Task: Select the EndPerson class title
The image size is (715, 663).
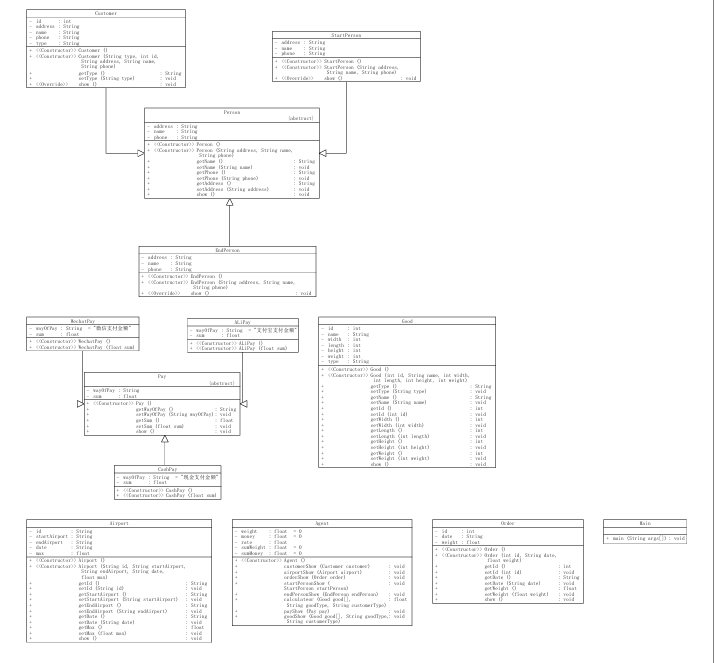Action: [228, 250]
